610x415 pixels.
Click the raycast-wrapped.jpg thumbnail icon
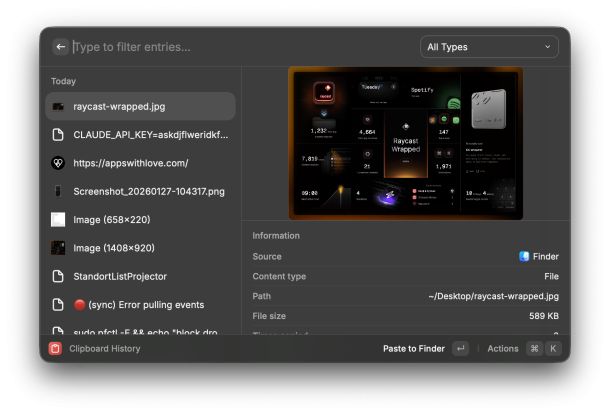point(58,107)
